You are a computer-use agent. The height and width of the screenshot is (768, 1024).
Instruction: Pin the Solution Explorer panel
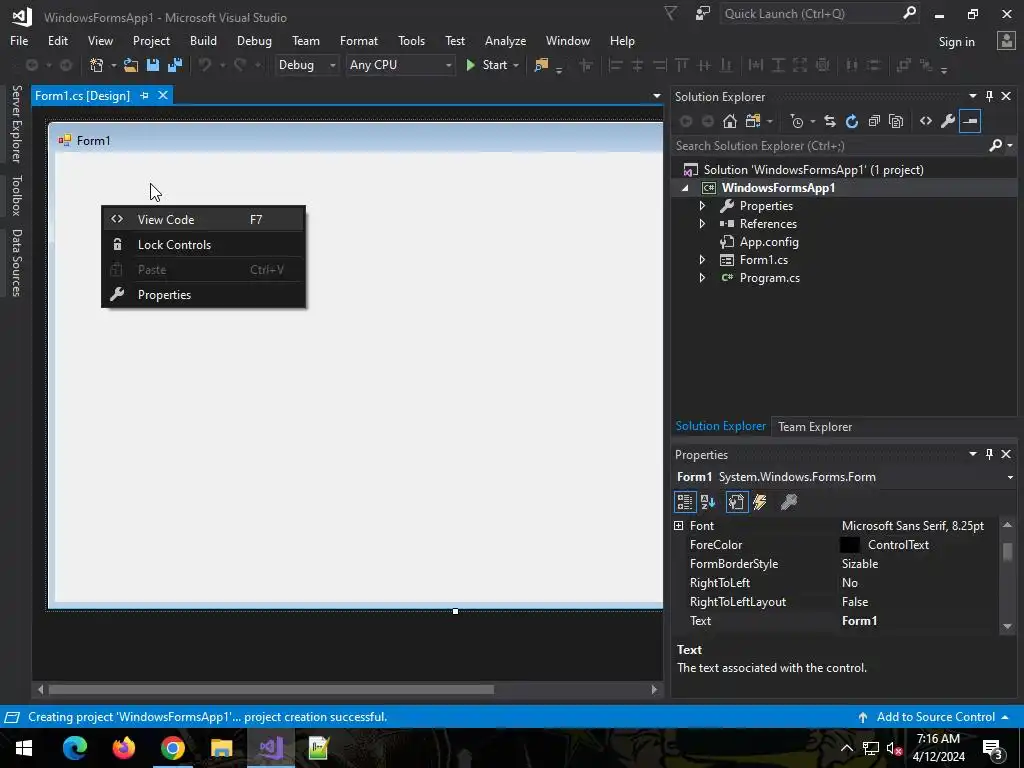989,96
